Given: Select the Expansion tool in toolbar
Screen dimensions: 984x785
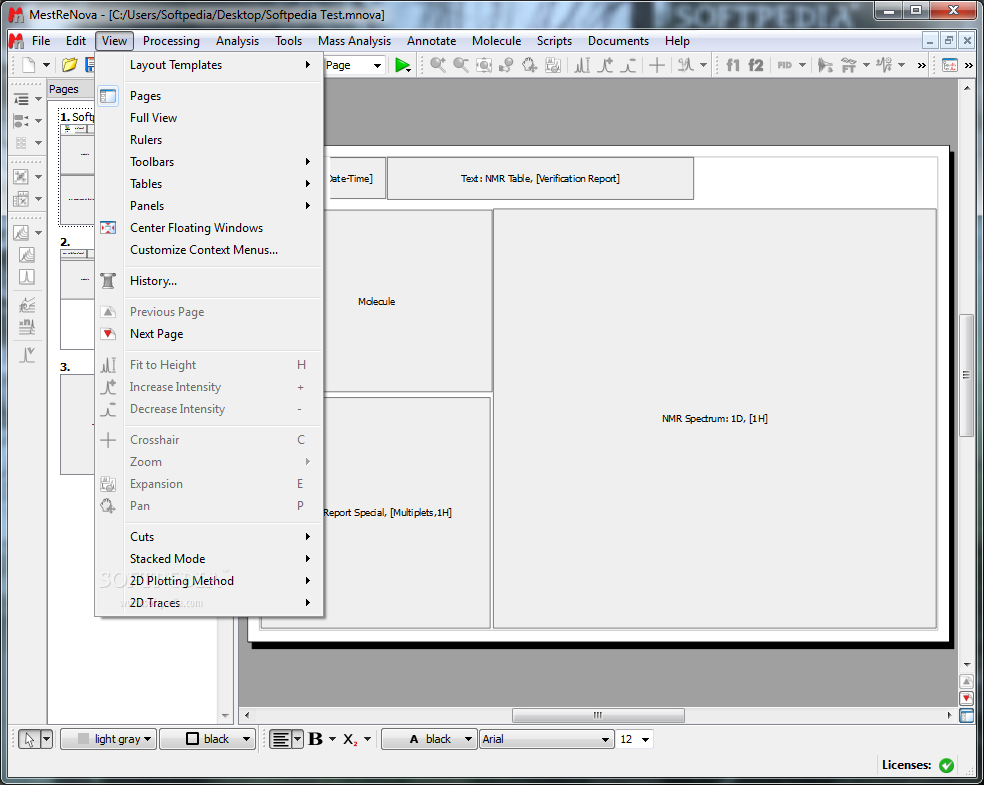Looking at the screenshot, I should click(x=553, y=65).
